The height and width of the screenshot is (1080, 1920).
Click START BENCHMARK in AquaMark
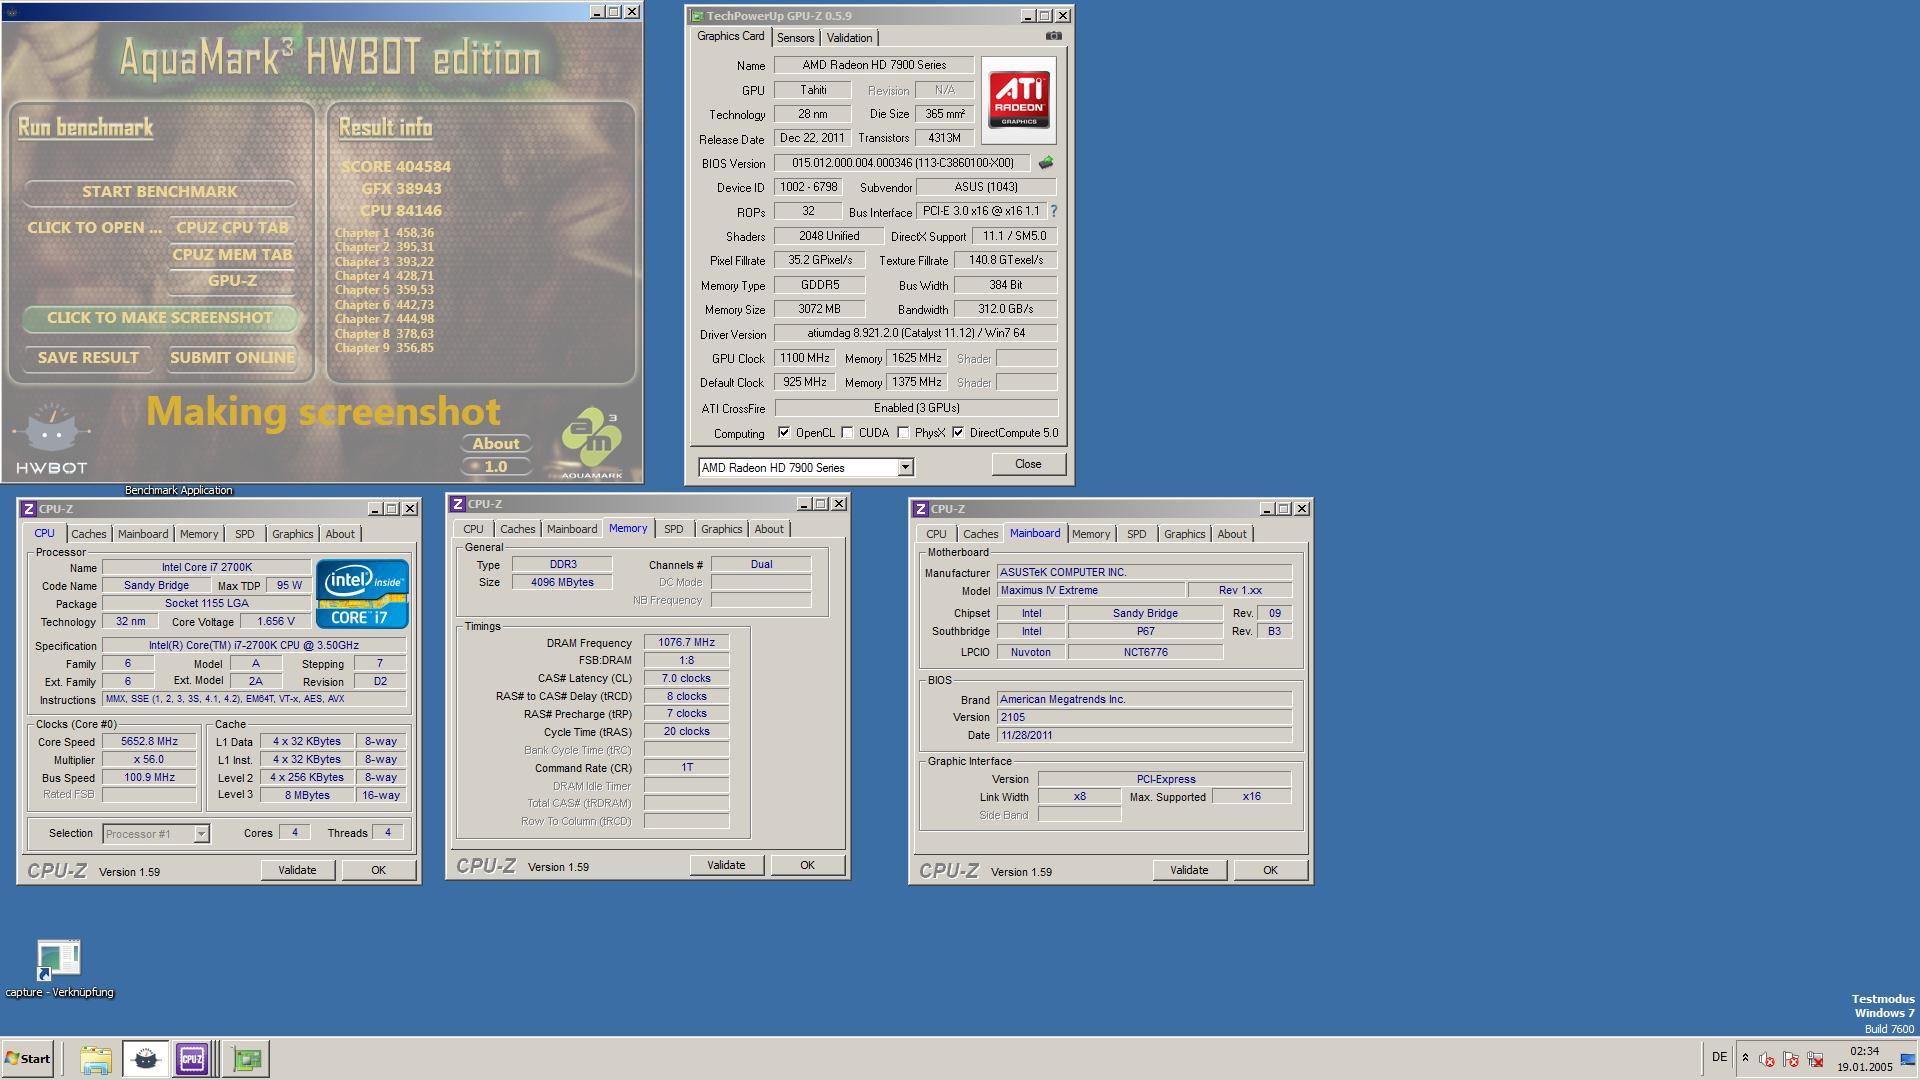click(159, 191)
